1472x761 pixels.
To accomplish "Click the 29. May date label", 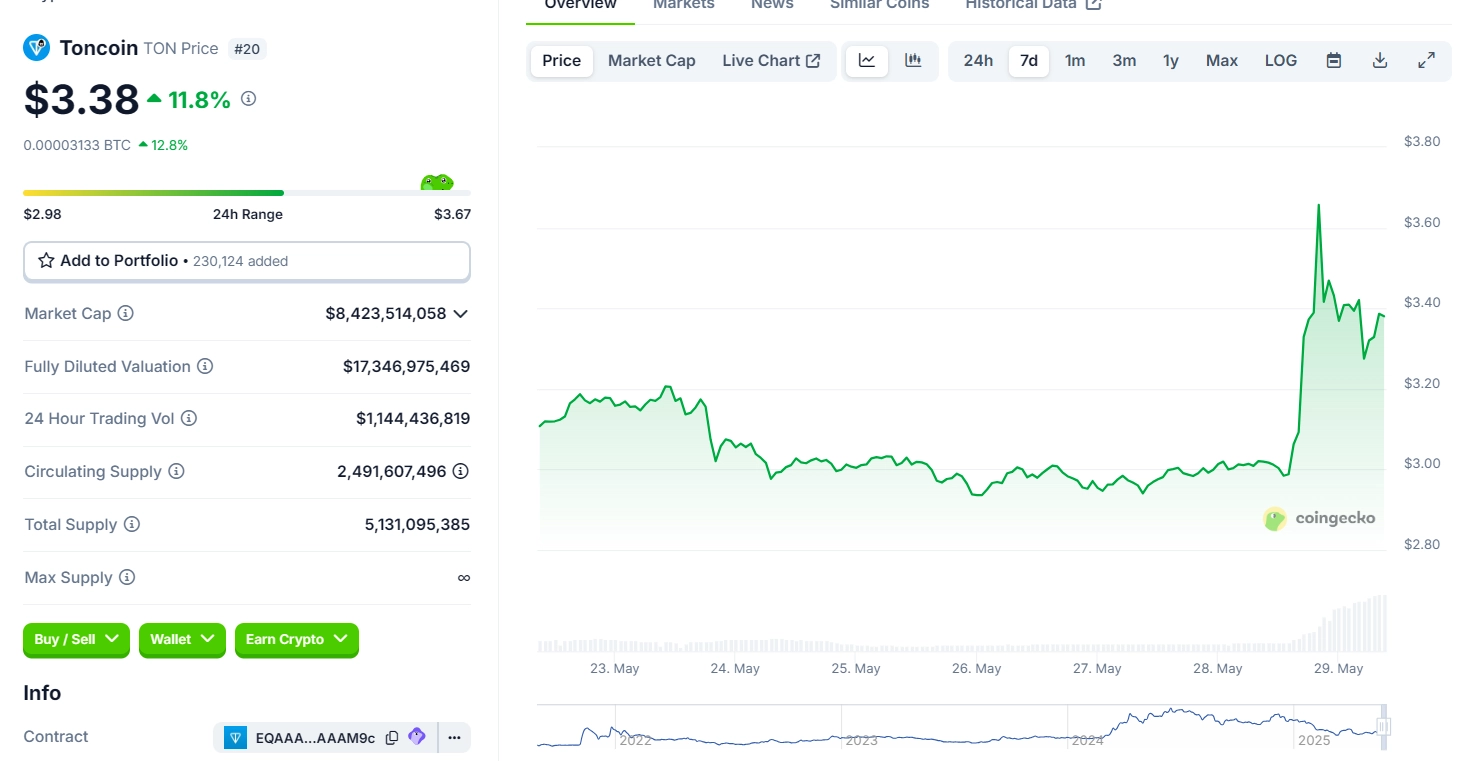I will tap(1338, 669).
